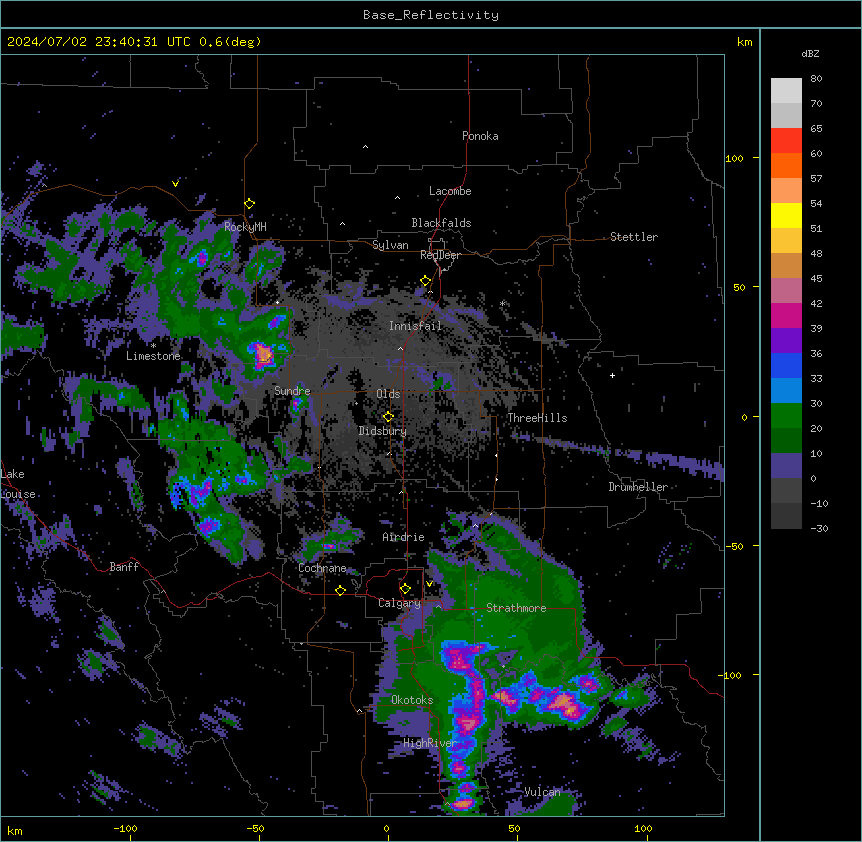Click the Lacombe city label
This screenshot has height=842, width=862.
click(x=450, y=191)
